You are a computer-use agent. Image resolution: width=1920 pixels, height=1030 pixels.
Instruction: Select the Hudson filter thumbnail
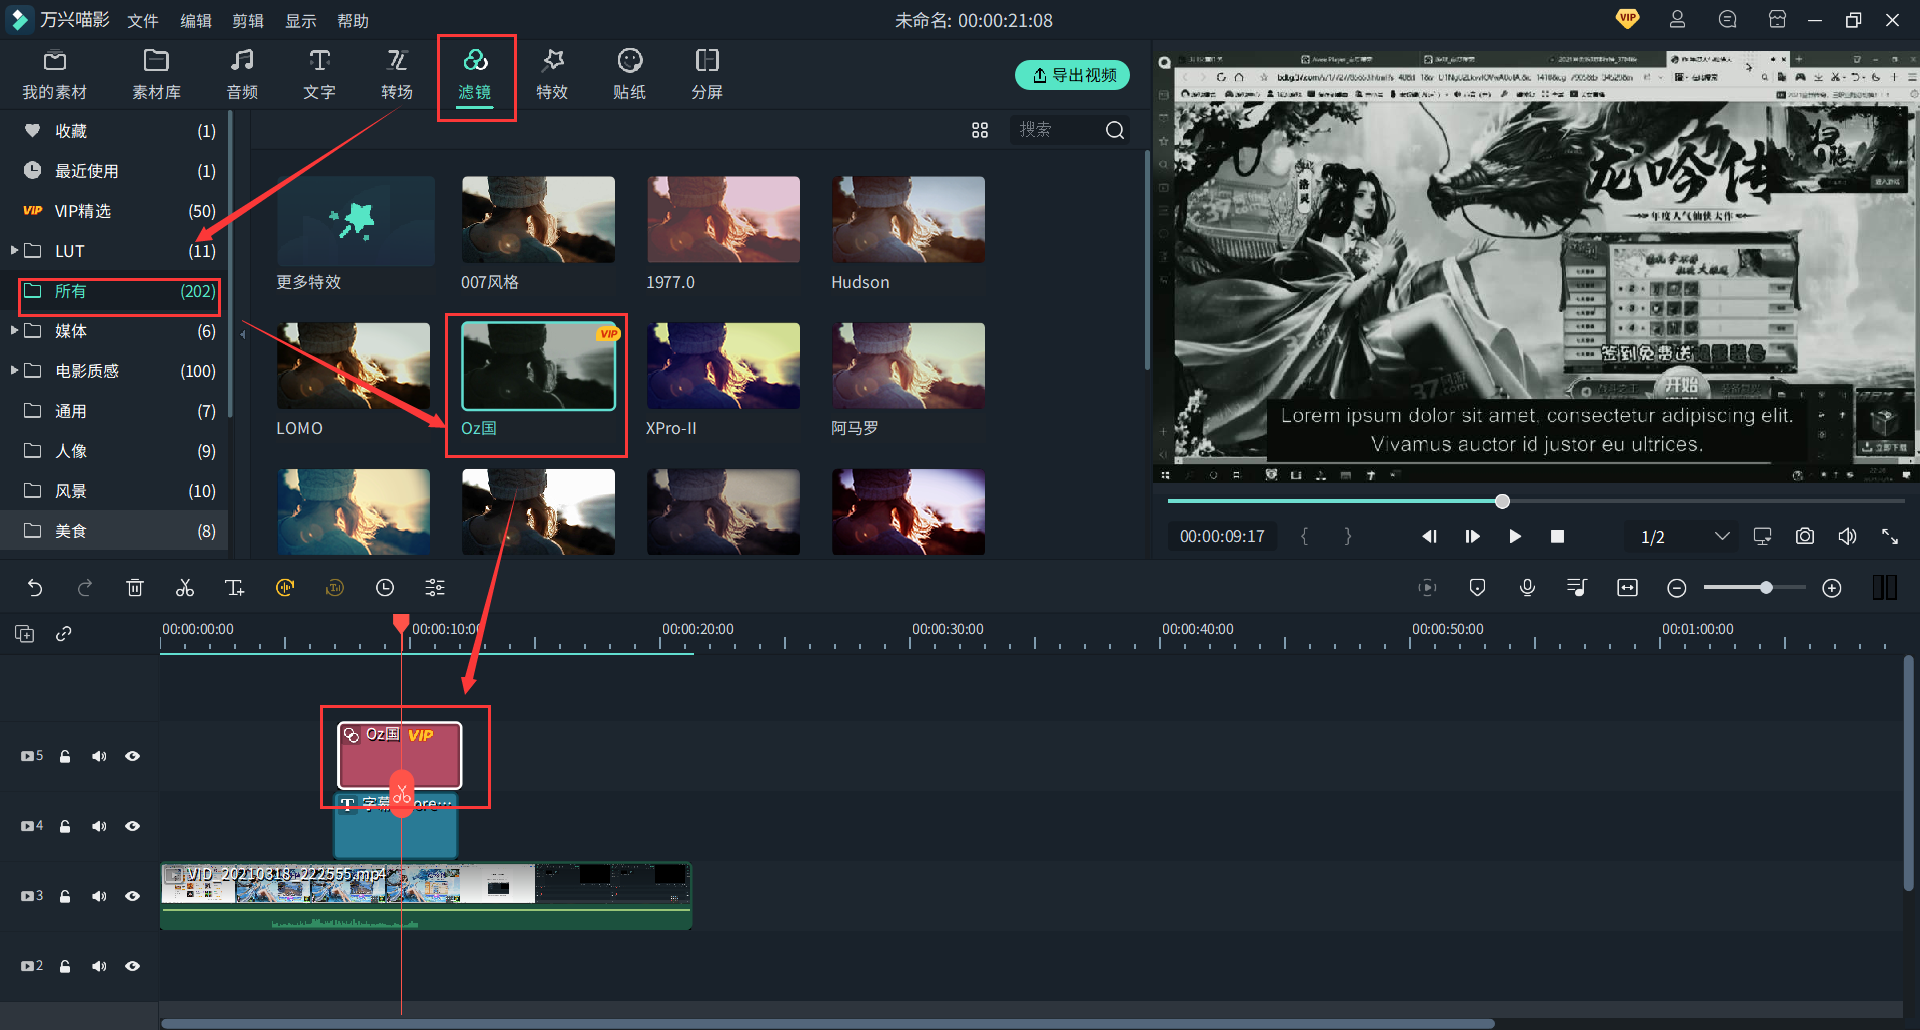click(x=908, y=220)
